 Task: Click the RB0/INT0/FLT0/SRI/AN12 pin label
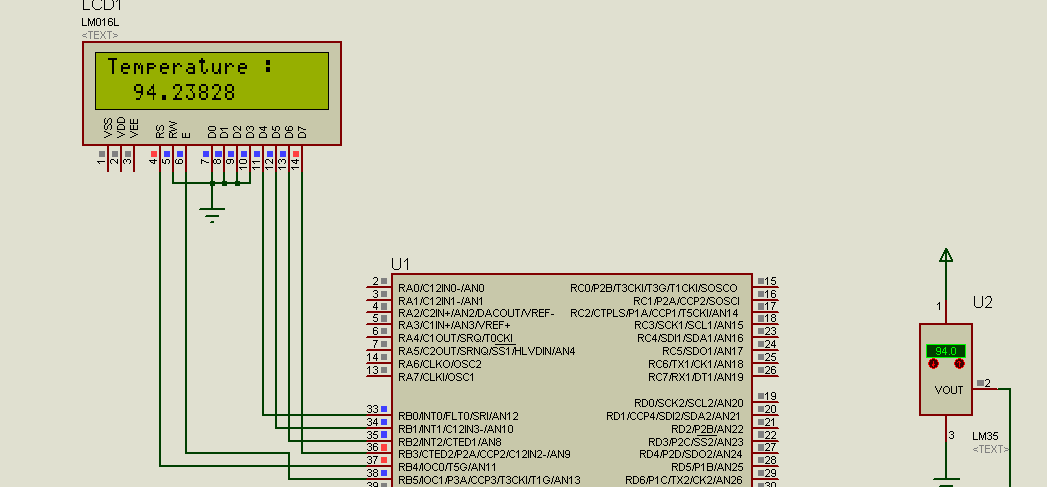point(458,416)
